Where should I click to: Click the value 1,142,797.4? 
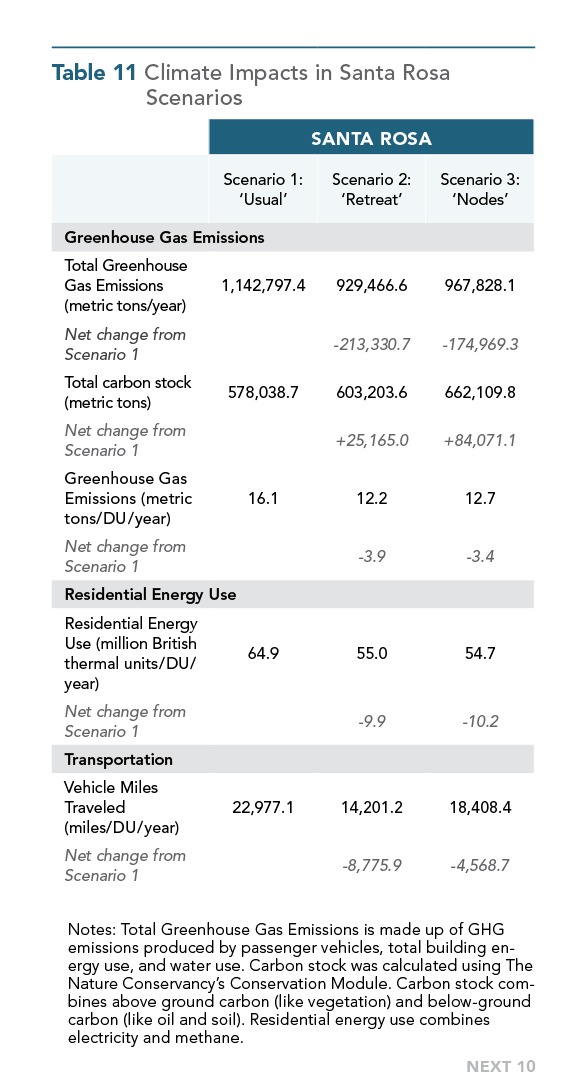coord(263,285)
